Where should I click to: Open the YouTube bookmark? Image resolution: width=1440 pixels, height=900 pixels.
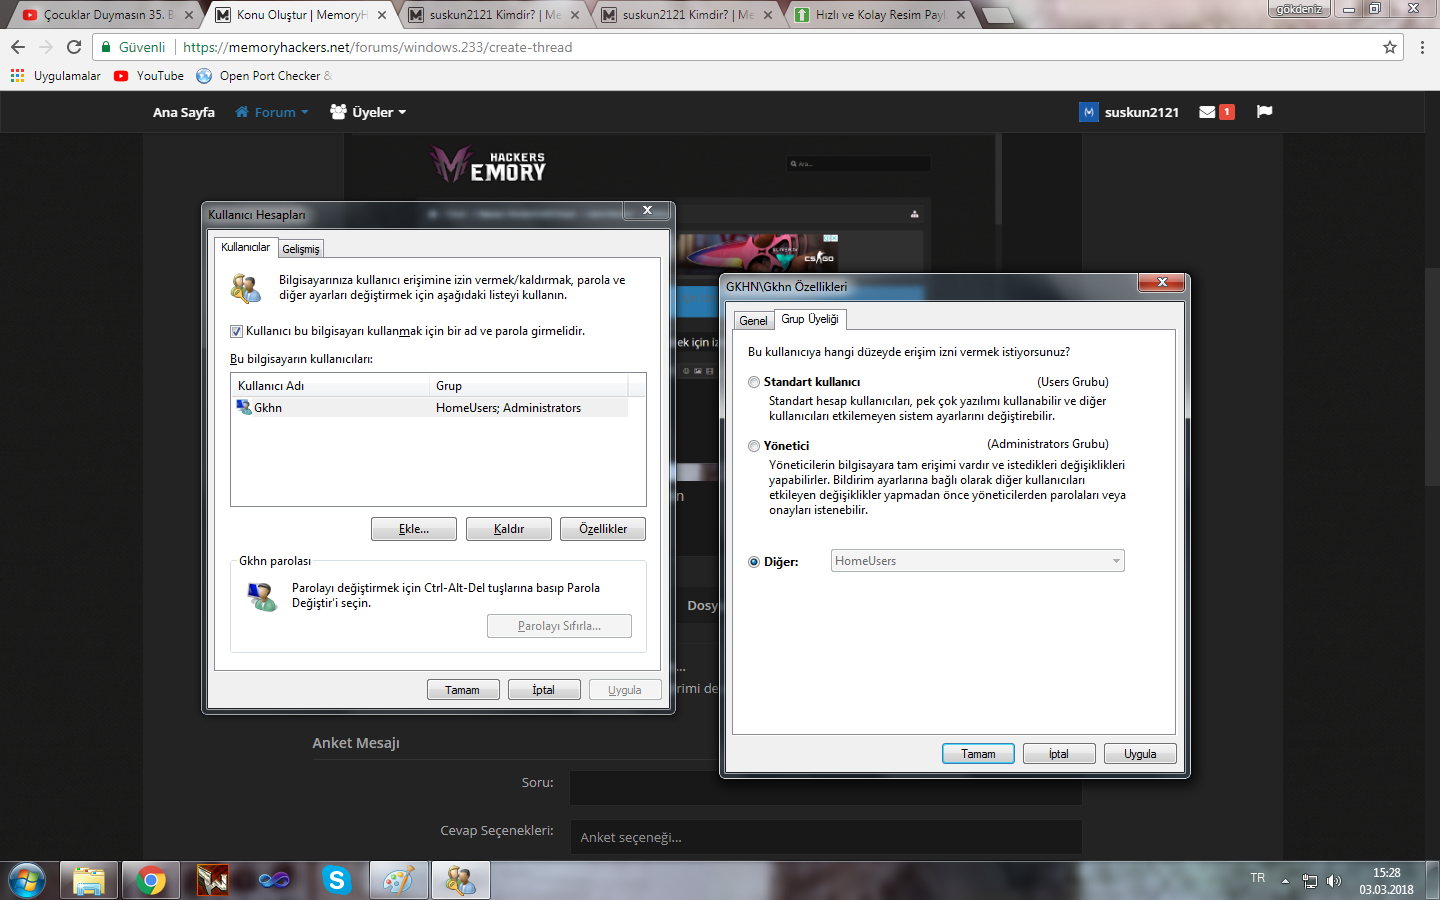[x=149, y=76]
